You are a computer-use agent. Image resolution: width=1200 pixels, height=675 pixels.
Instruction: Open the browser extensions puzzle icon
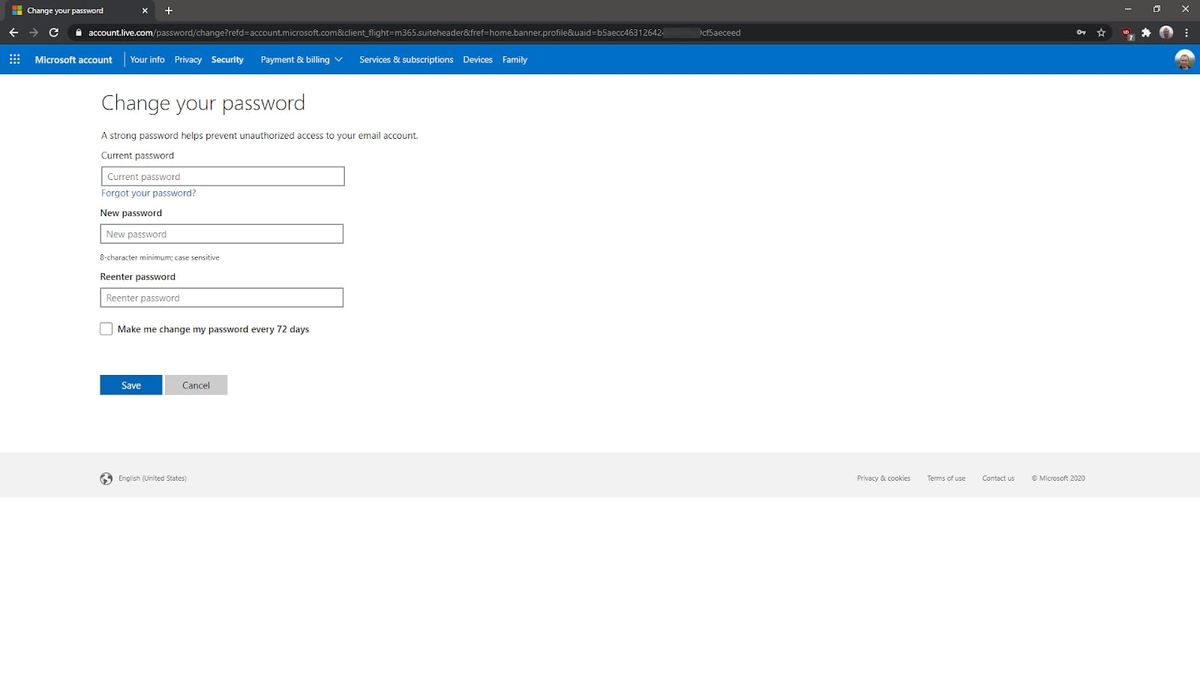[1145, 32]
